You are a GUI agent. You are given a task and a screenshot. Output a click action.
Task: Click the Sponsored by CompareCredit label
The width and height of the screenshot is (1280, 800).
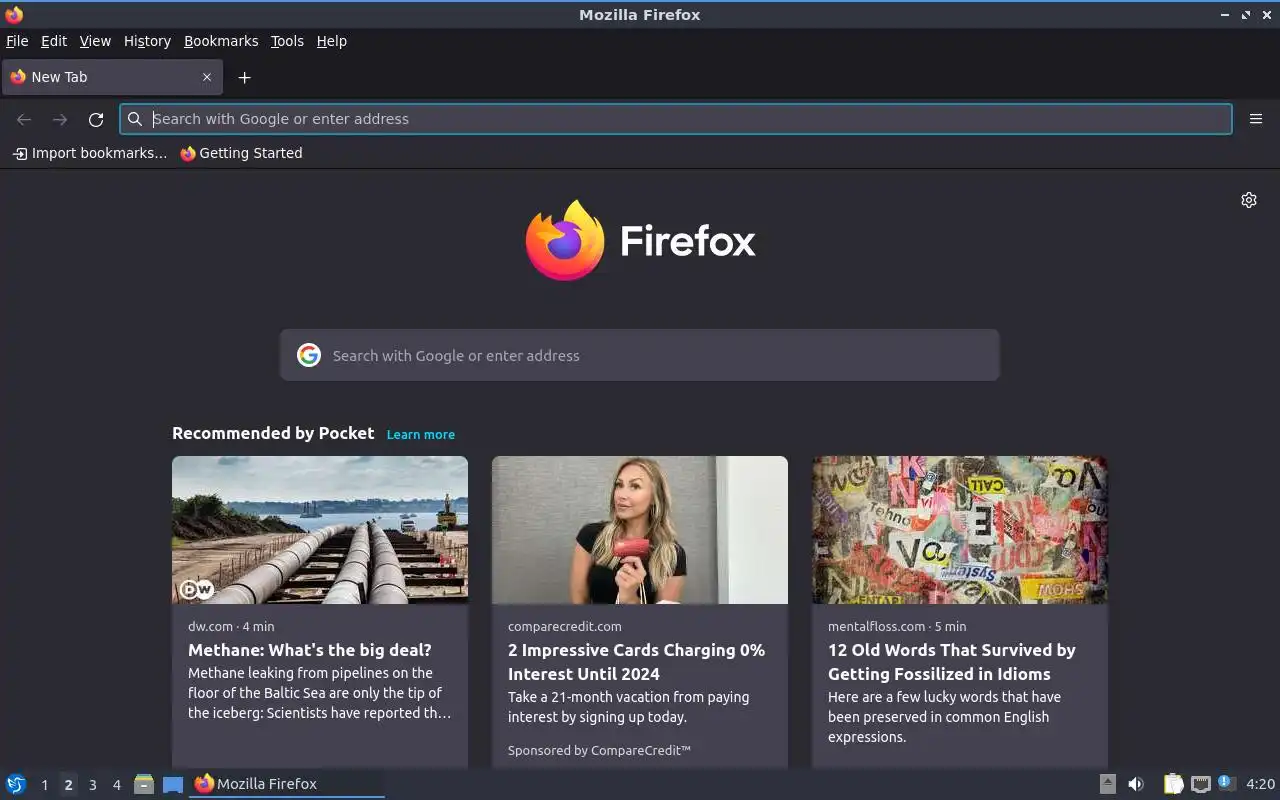599,750
